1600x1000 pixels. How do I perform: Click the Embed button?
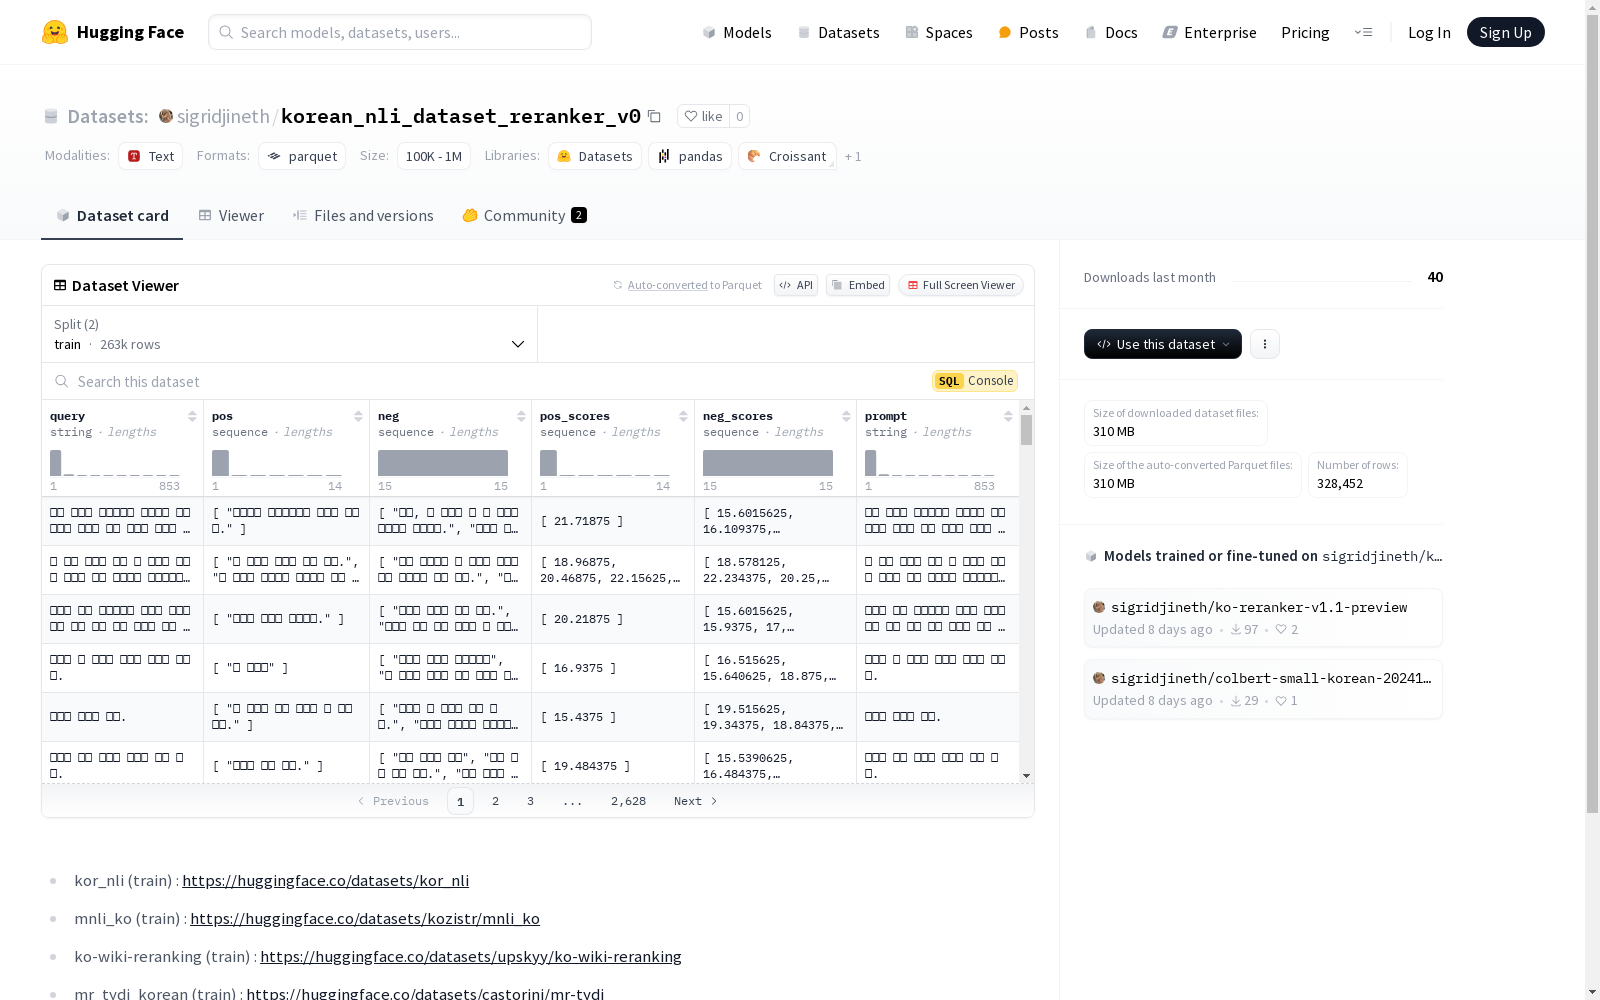858,285
